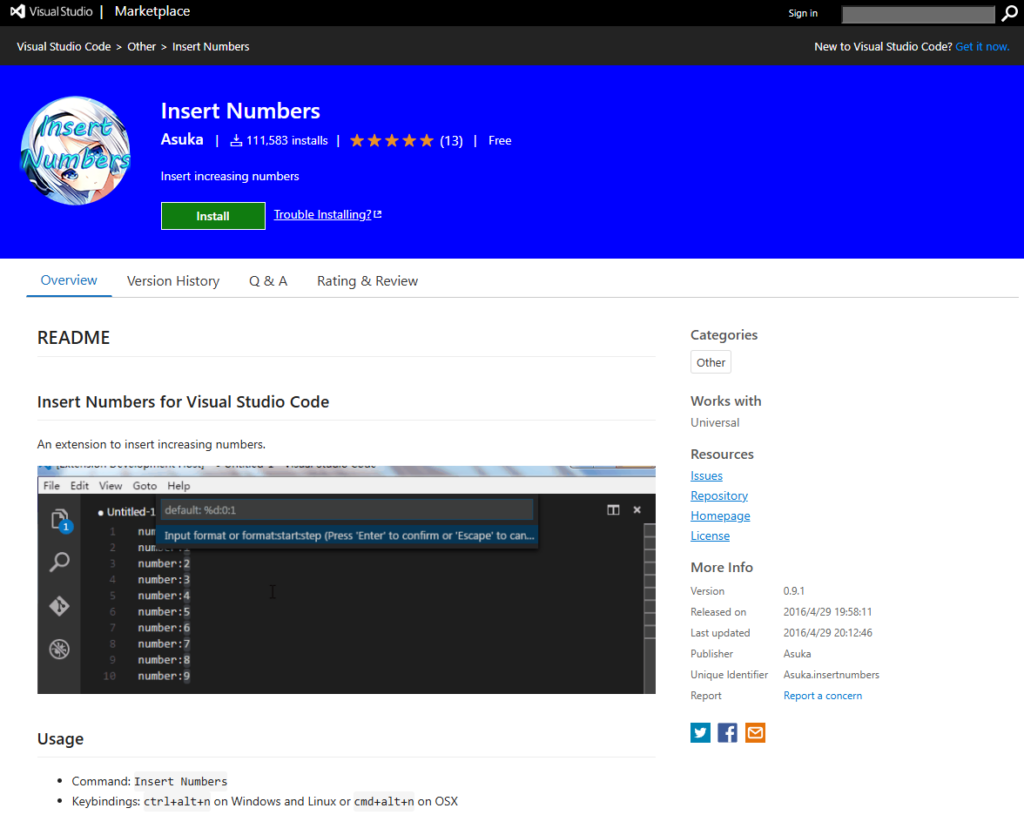Click the five-star rating icons
This screenshot has height=815, width=1024.
point(391,140)
